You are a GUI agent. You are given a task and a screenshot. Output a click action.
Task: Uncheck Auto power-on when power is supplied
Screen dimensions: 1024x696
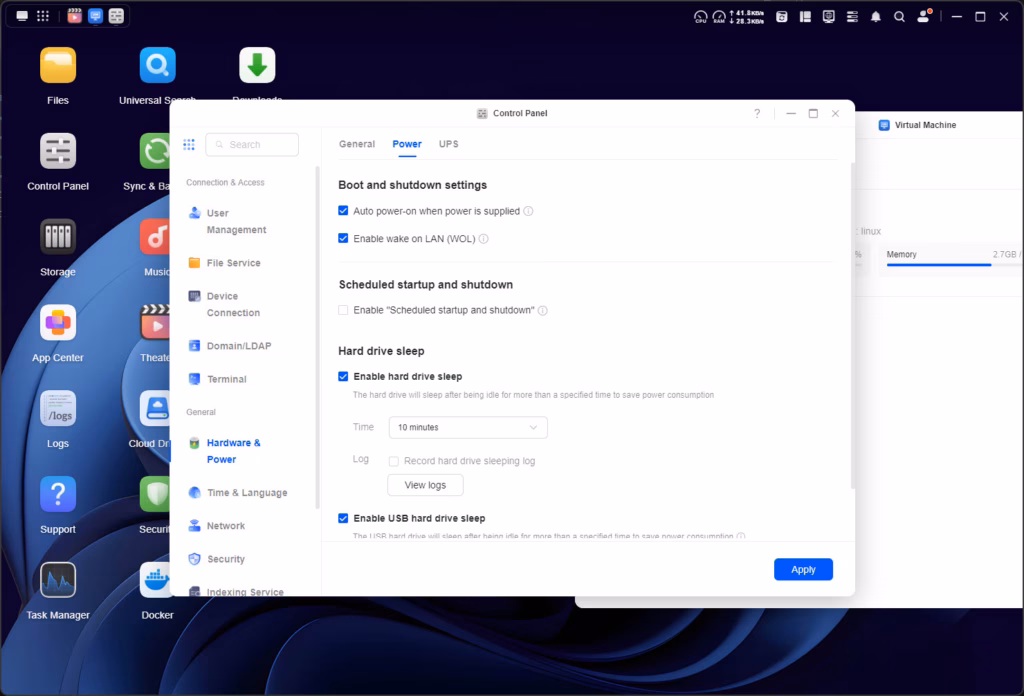[x=343, y=211]
